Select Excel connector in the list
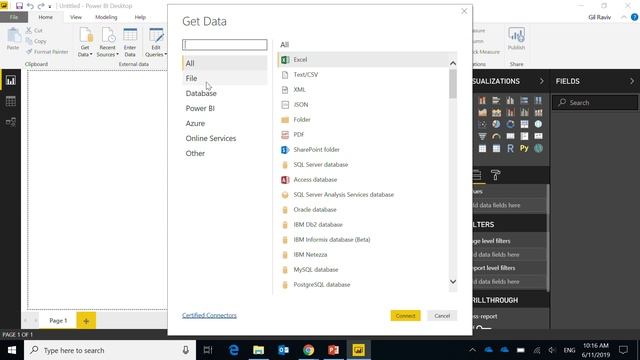 coord(363,60)
